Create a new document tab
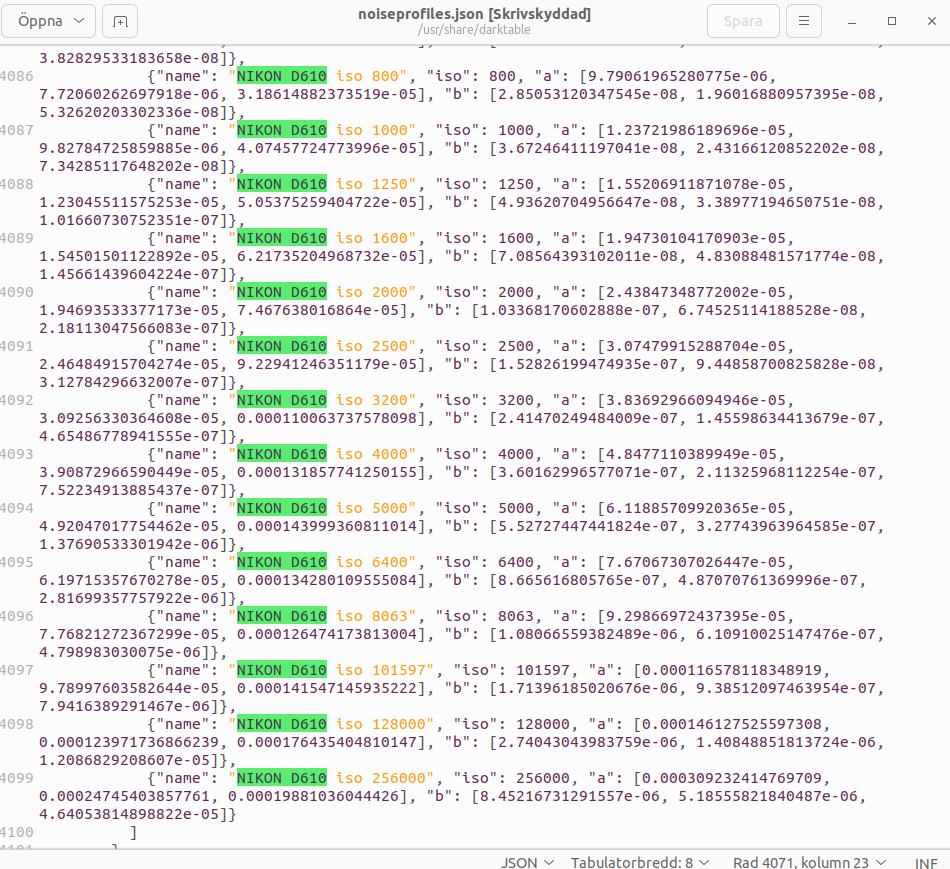Screen dimensions: 950x869 coord(120,21)
